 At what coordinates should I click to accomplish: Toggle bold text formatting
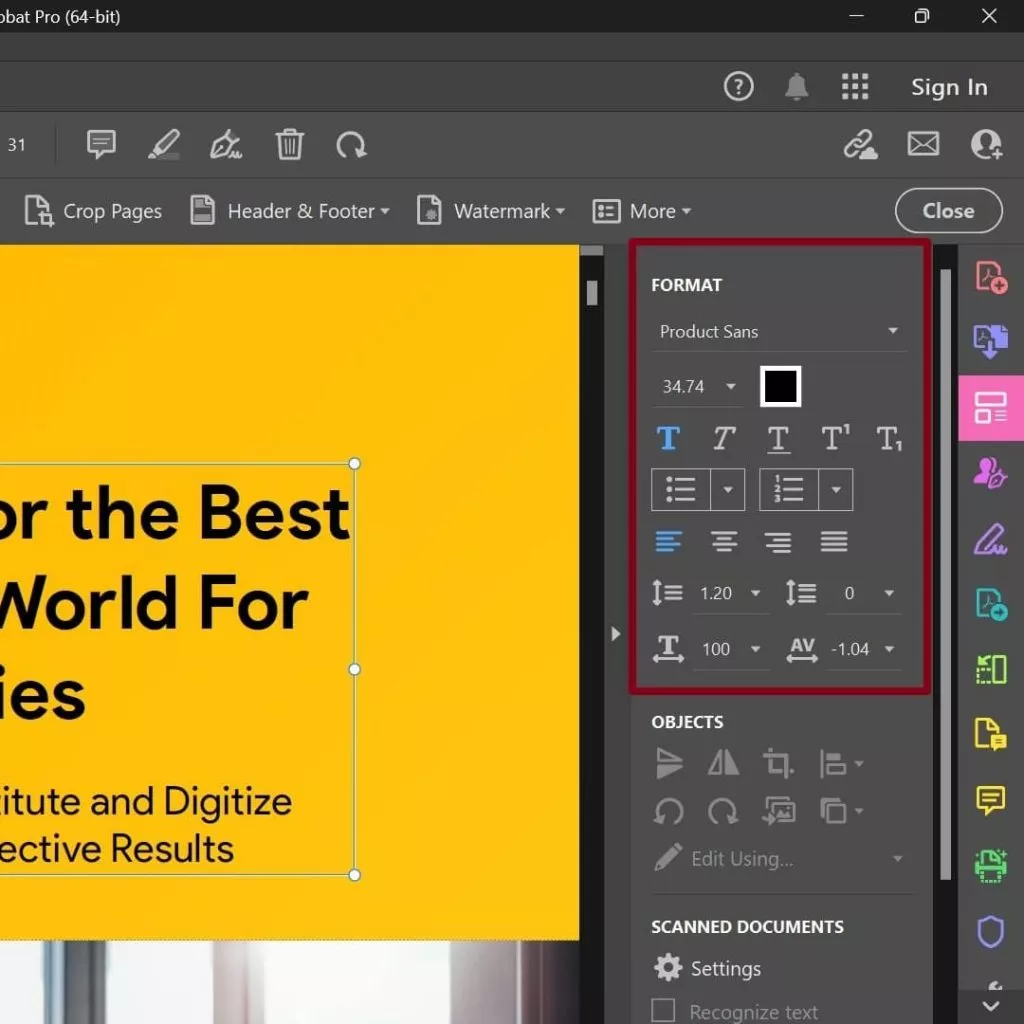click(668, 438)
